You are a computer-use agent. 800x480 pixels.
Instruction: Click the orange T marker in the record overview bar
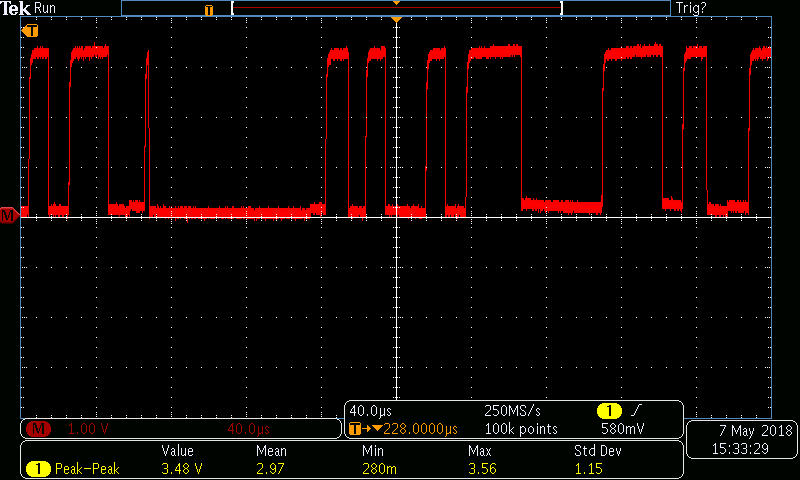click(209, 10)
